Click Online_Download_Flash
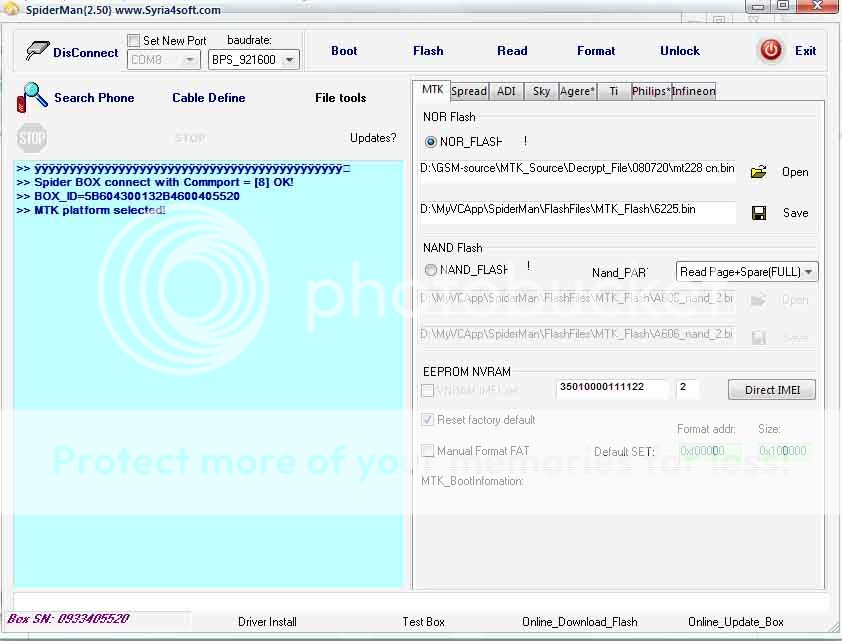The height and width of the screenshot is (641, 842). click(x=580, y=622)
